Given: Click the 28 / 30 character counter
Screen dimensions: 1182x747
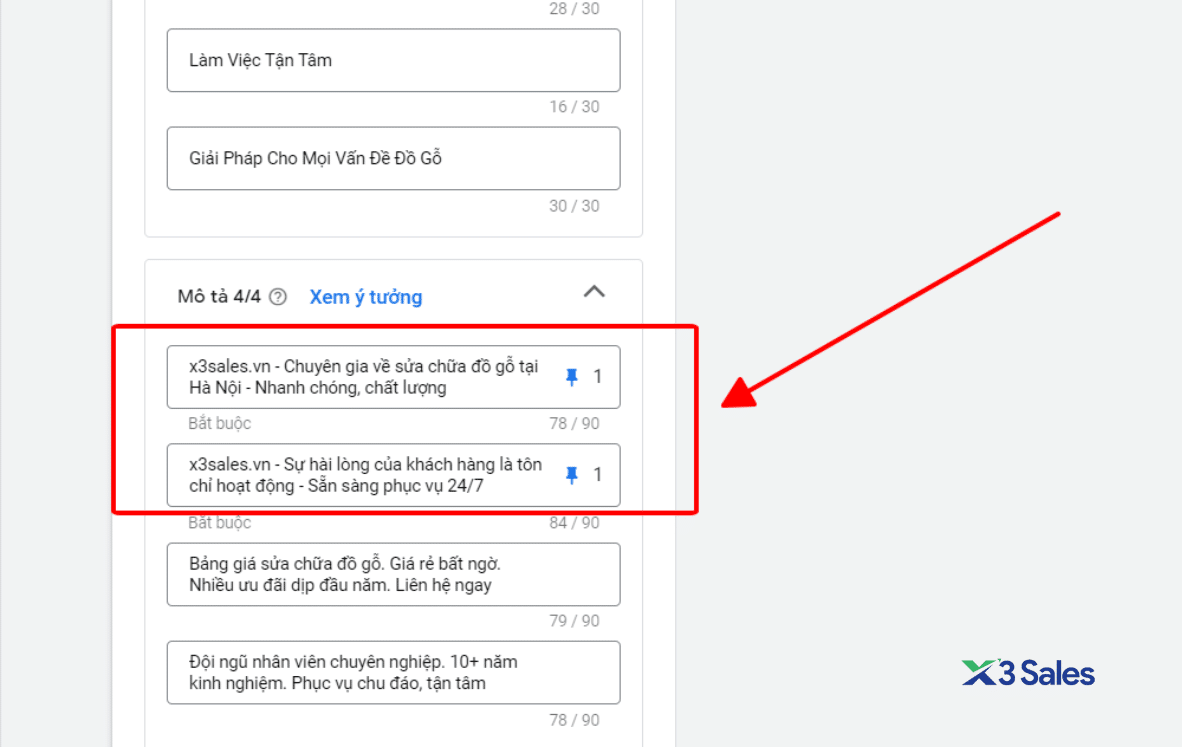Looking at the screenshot, I should point(574,9).
